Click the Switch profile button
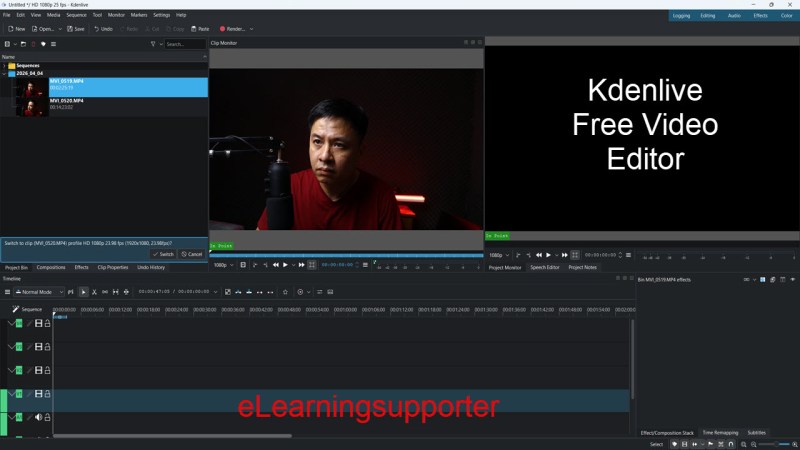The width and height of the screenshot is (800, 450). 163,254
